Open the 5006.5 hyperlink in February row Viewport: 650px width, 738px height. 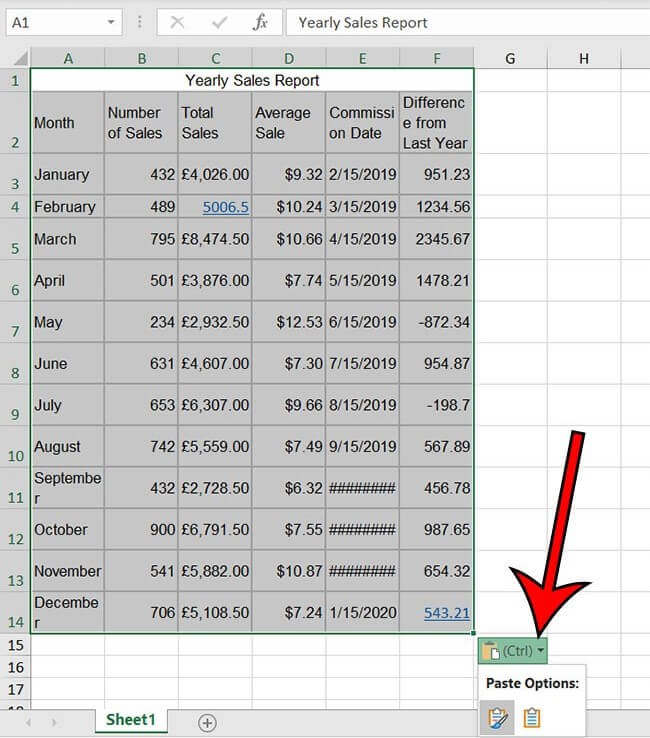pyautogui.click(x=225, y=207)
